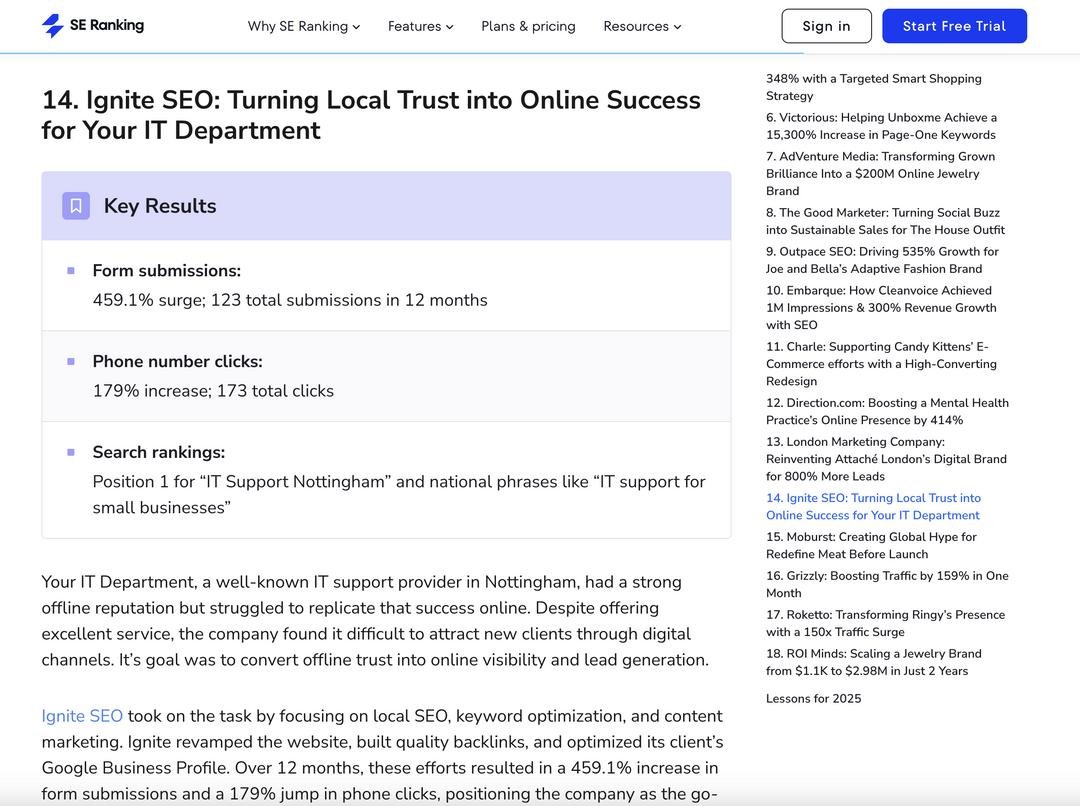Open 12. Direction.com section link
Screen dimensions: 1080x806
click(x=887, y=411)
